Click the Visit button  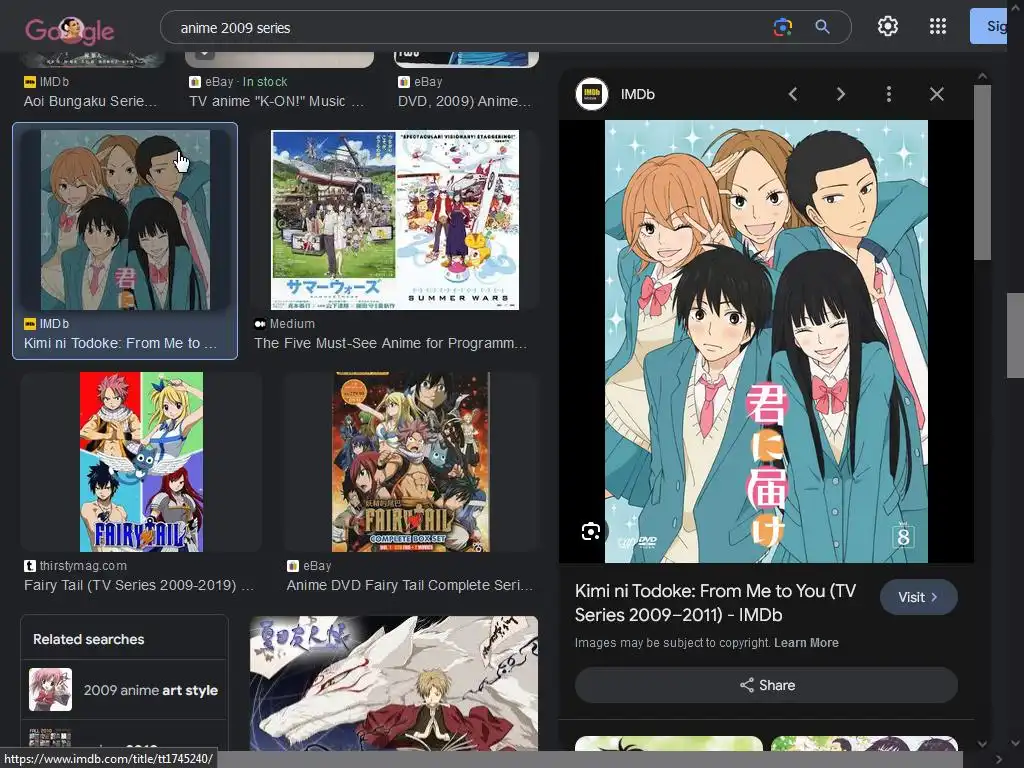point(918,597)
